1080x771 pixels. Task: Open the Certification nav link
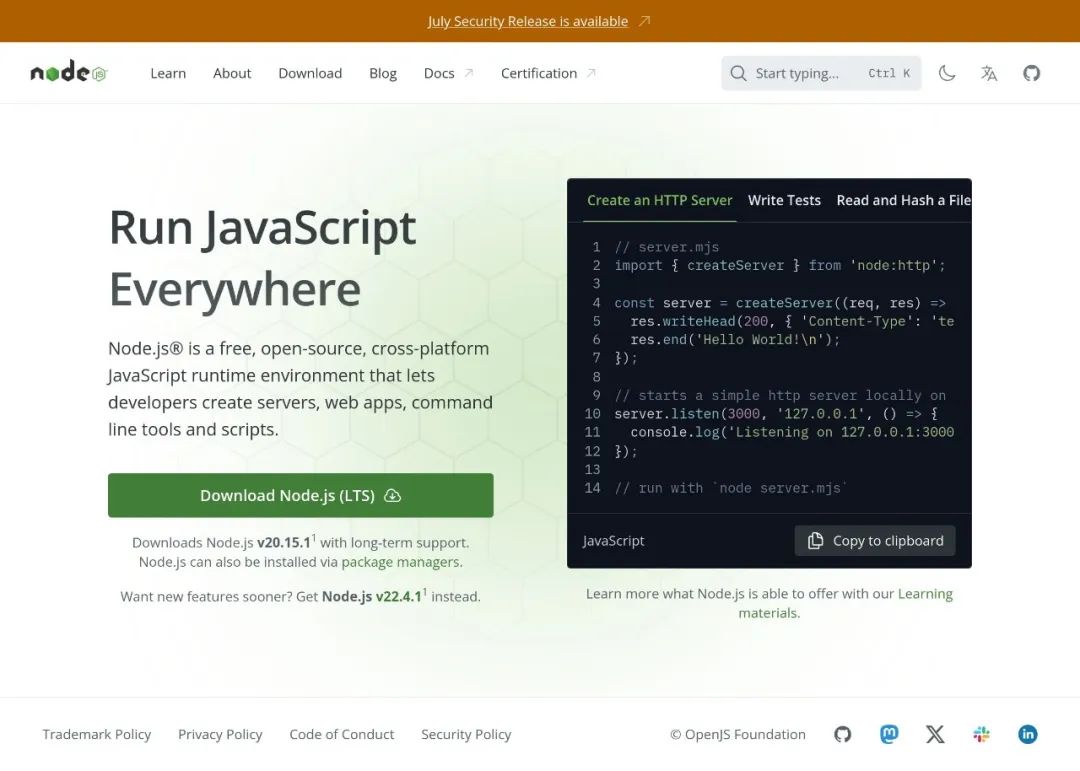pos(548,73)
